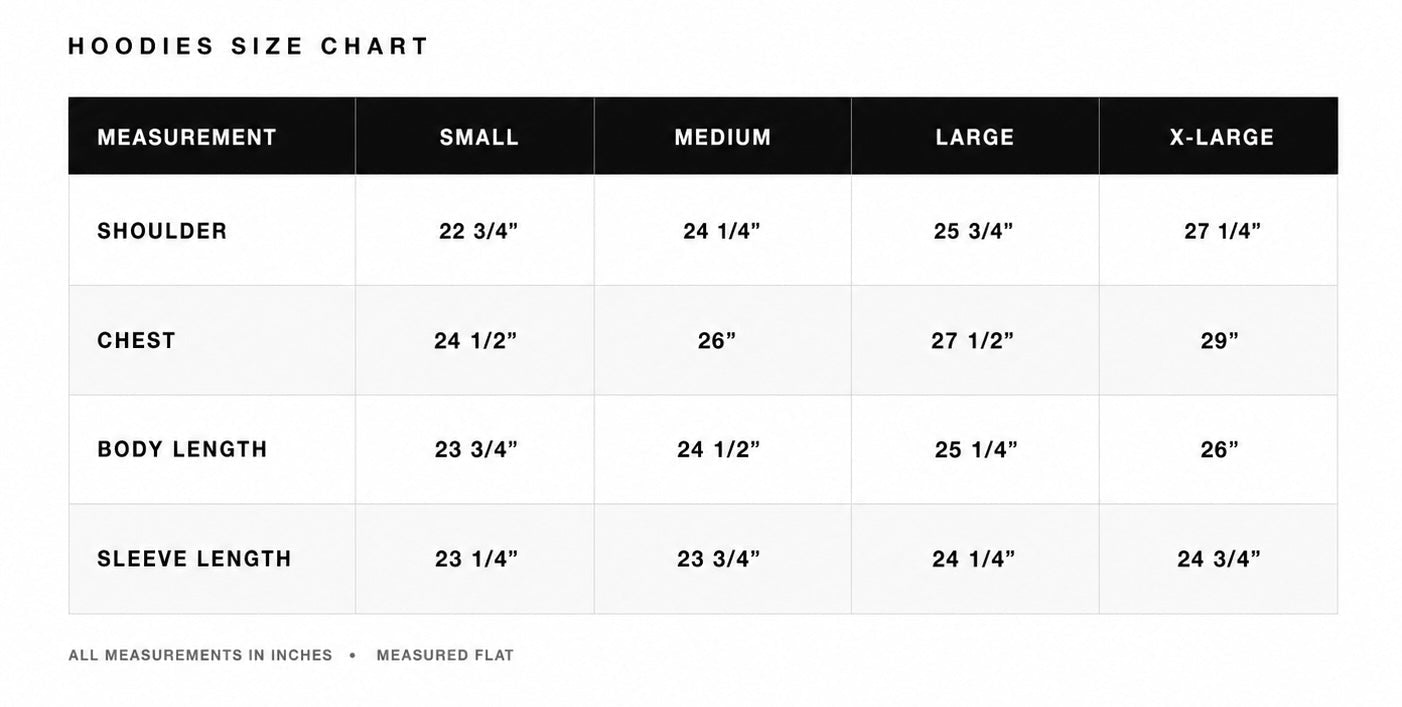
Task: Select the SMALL column header
Action: 480,137
